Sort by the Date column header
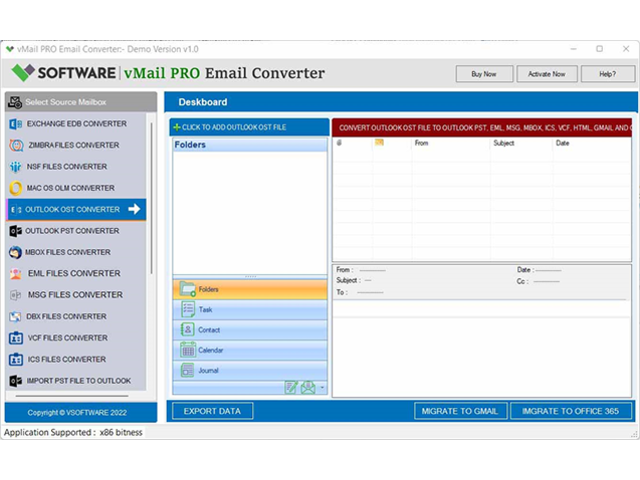Screen dimensions: 640x480 pyautogui.click(x=562, y=143)
